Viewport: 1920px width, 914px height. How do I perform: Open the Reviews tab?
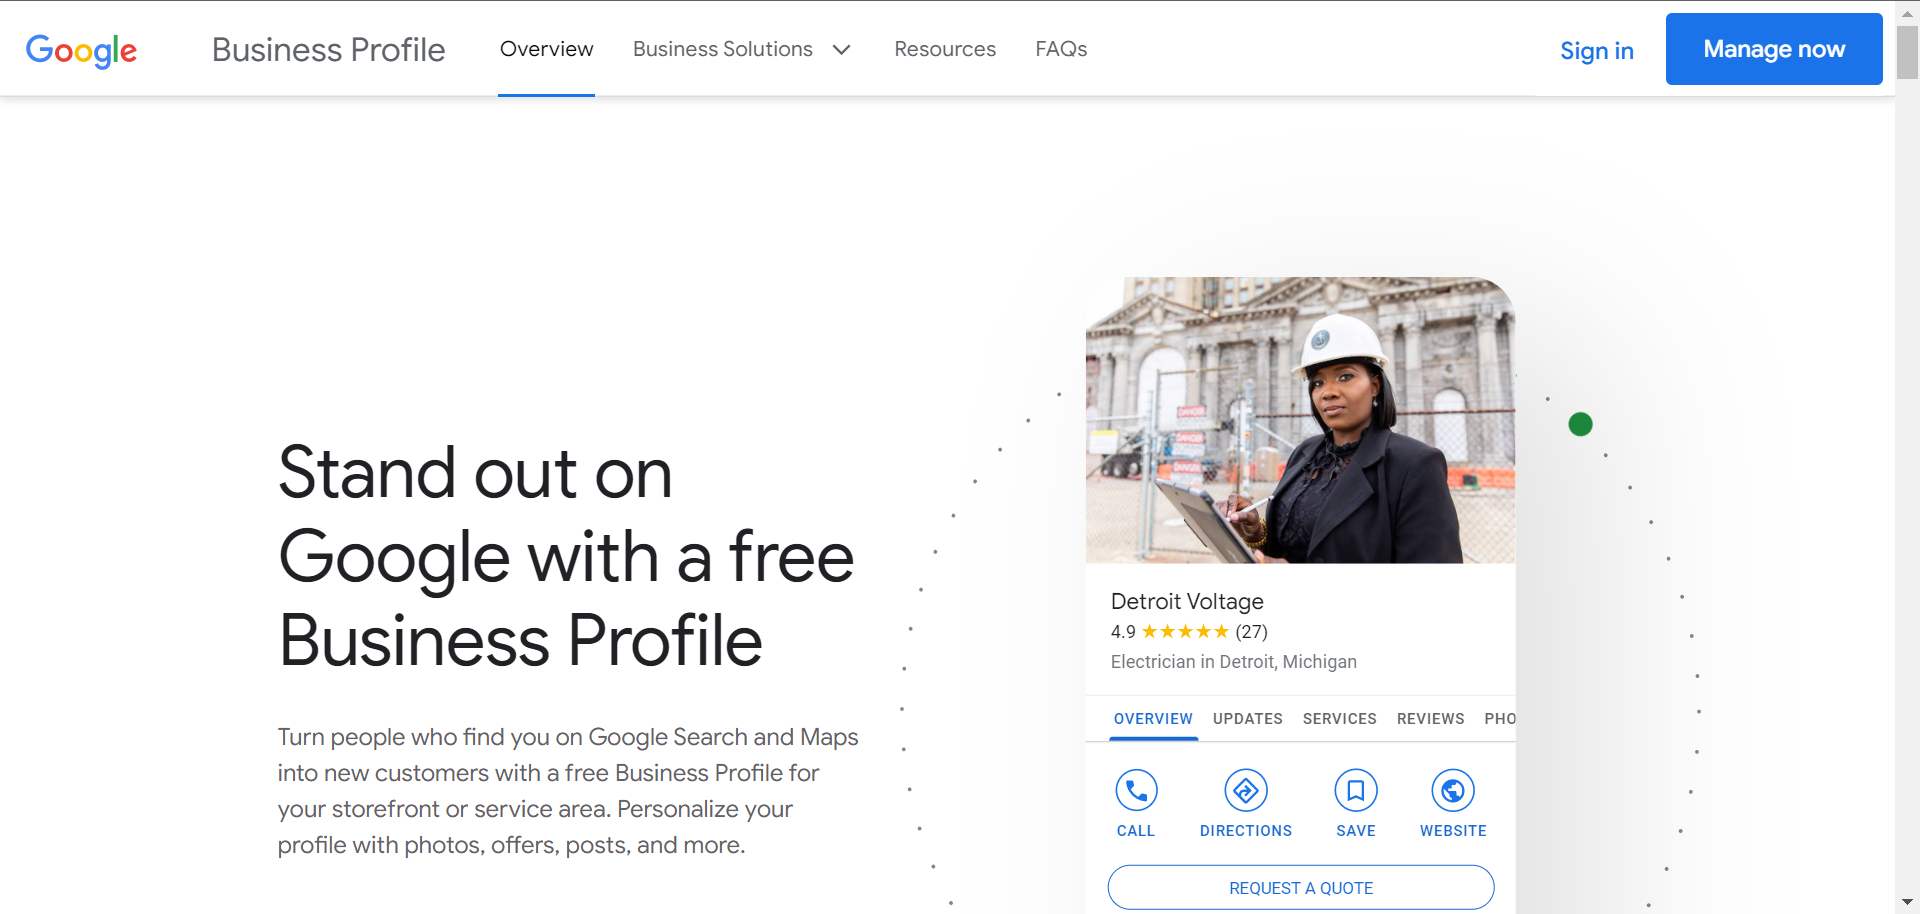(1430, 719)
